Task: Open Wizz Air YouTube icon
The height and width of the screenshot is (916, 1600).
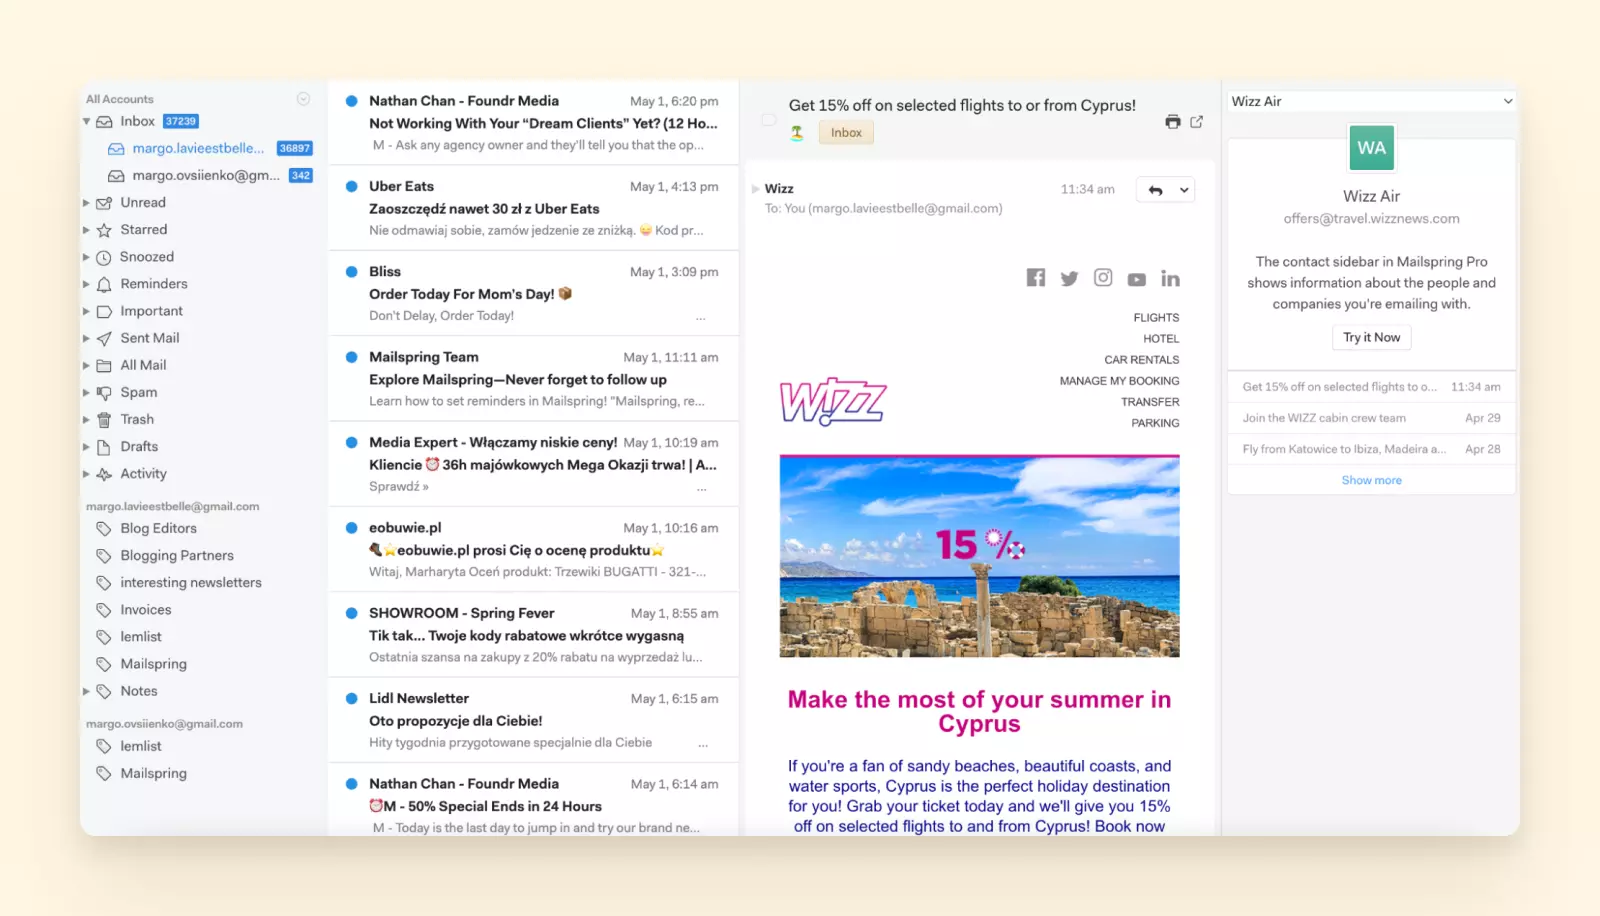Action: [x=1137, y=279]
